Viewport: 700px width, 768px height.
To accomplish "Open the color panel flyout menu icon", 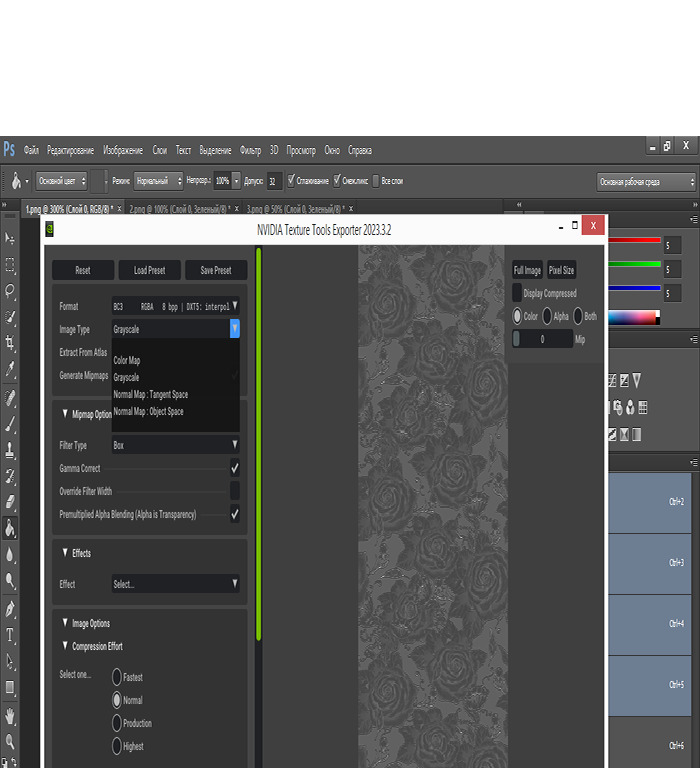I will pos(694,219).
